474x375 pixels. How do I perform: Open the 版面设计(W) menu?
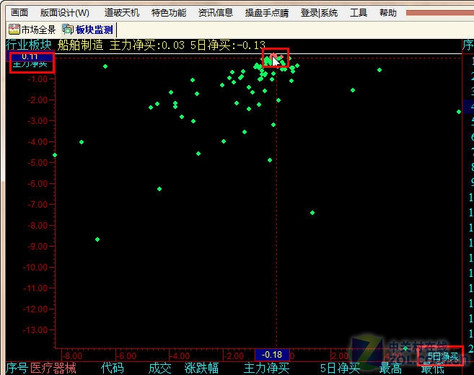65,13
